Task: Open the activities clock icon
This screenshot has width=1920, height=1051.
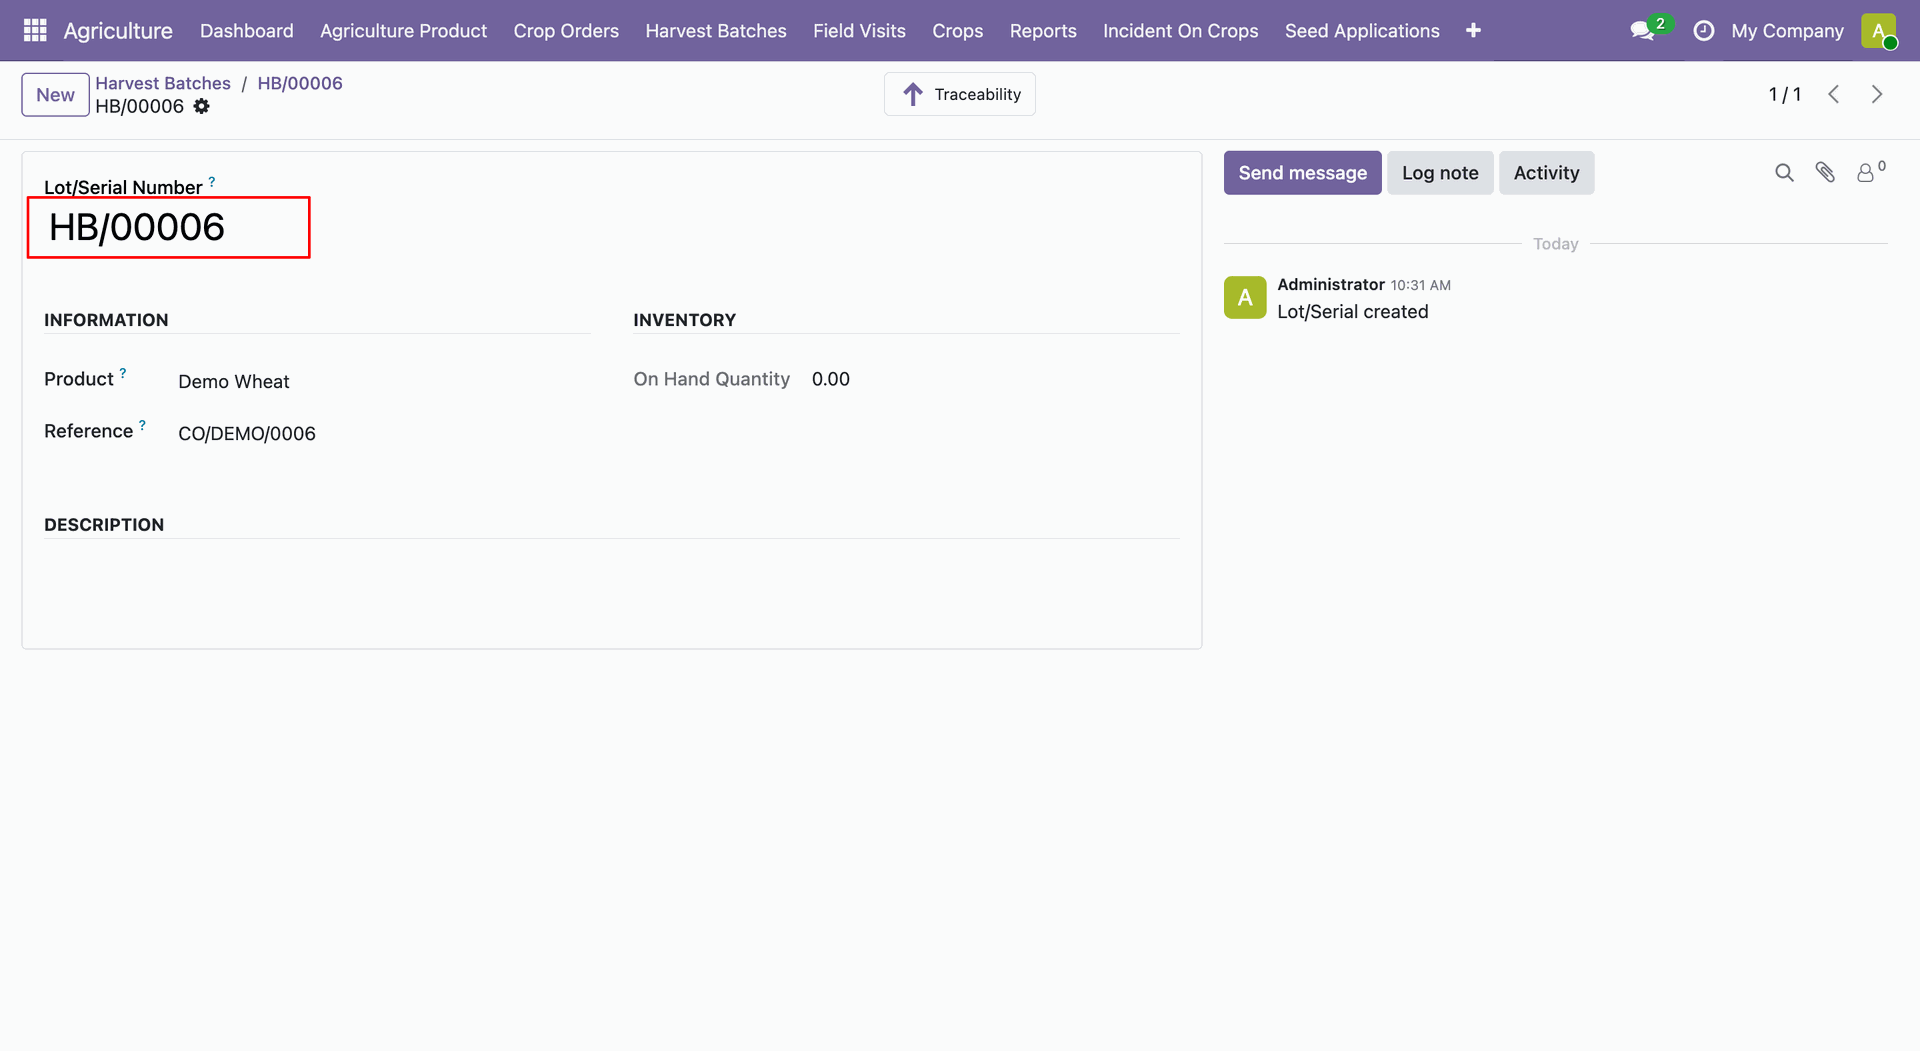Action: tap(1704, 31)
